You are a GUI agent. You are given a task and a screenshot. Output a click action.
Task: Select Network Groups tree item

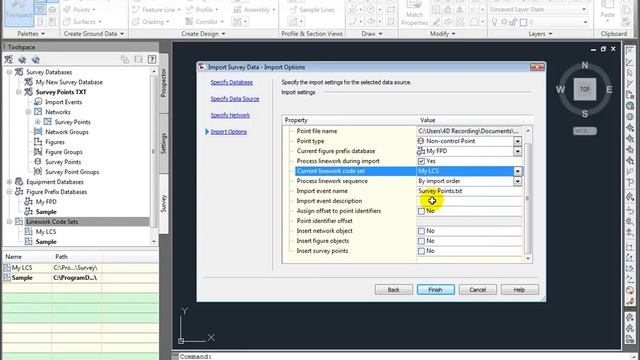67,132
